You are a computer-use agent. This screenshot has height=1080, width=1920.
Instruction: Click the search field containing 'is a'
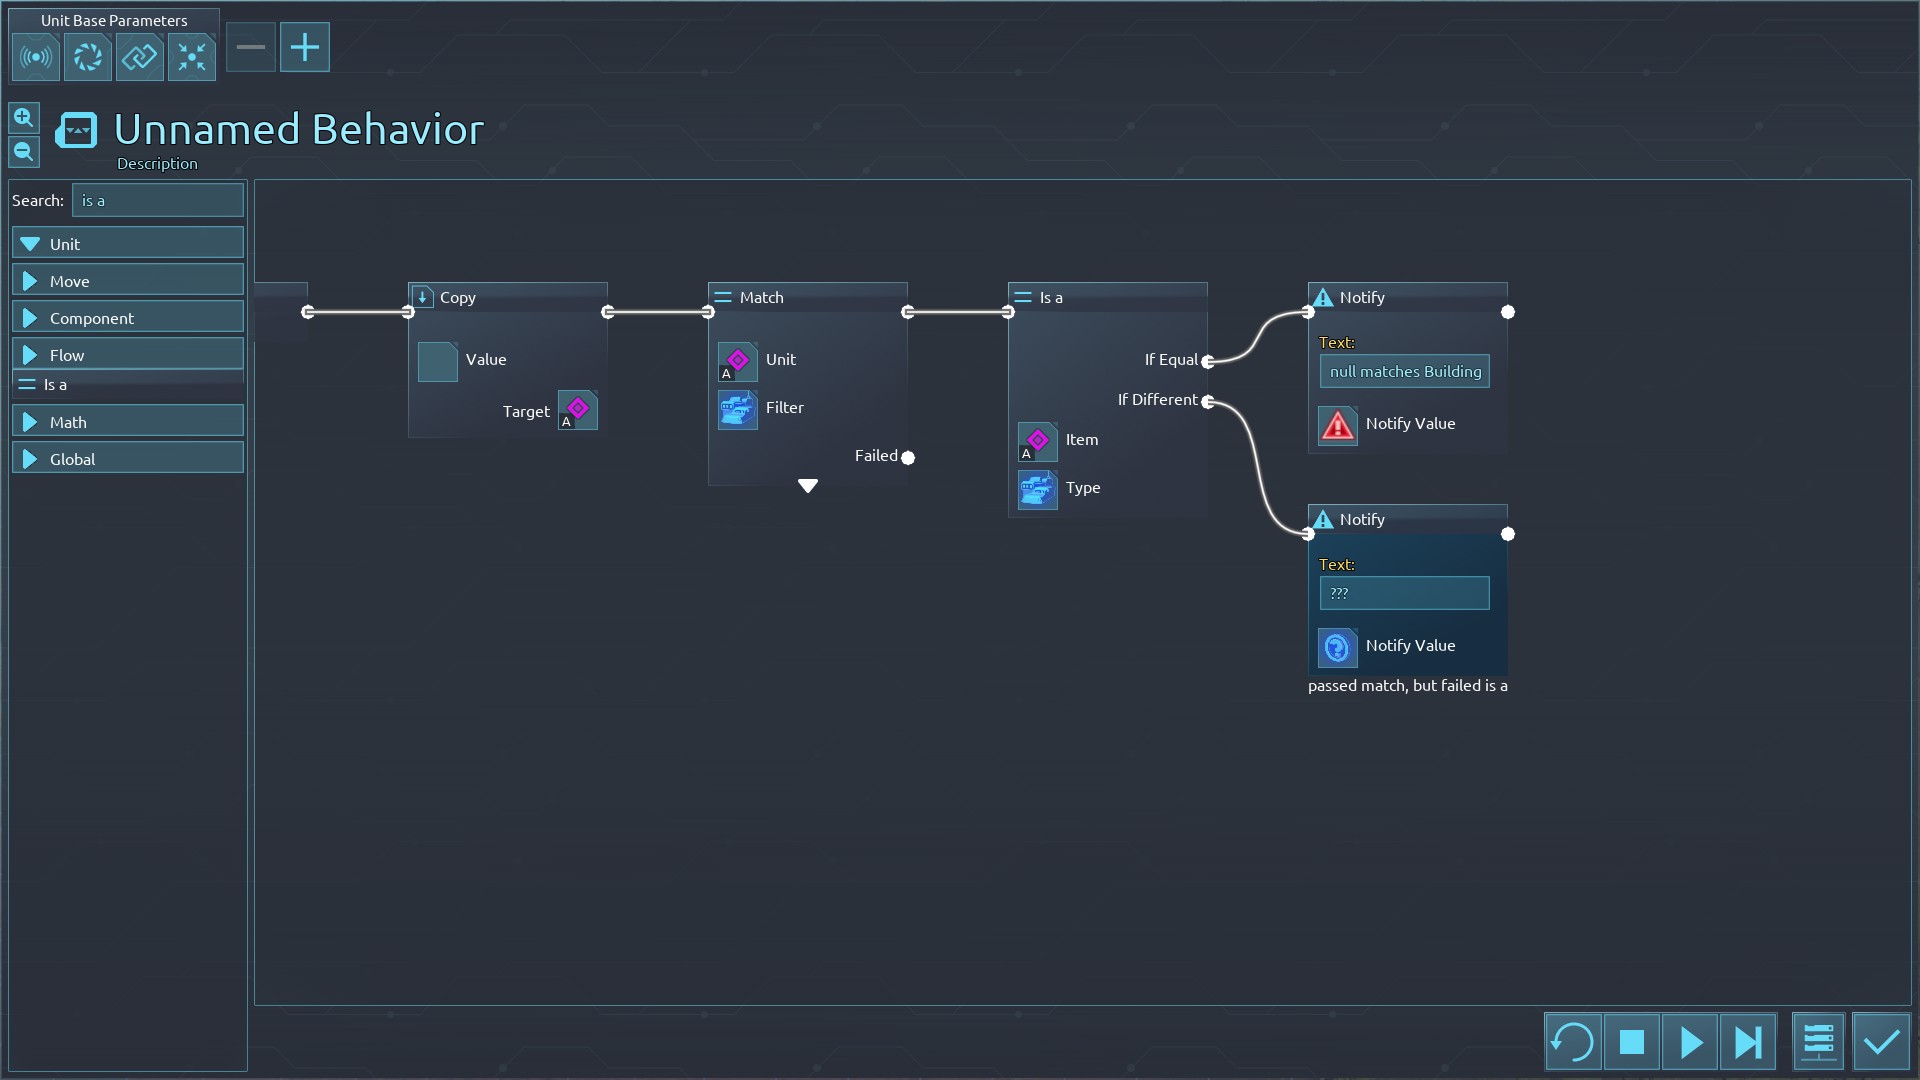click(158, 201)
